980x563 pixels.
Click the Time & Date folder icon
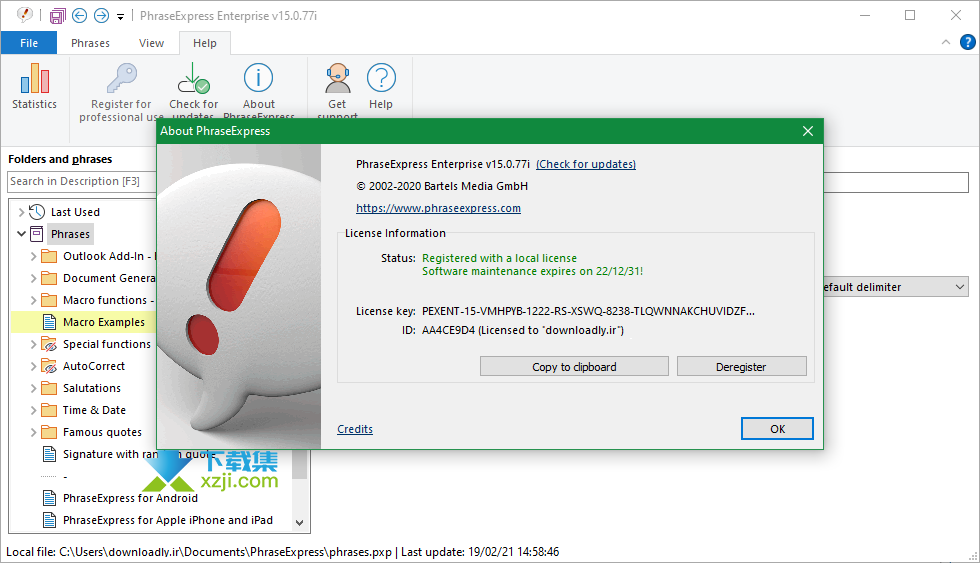pos(49,410)
